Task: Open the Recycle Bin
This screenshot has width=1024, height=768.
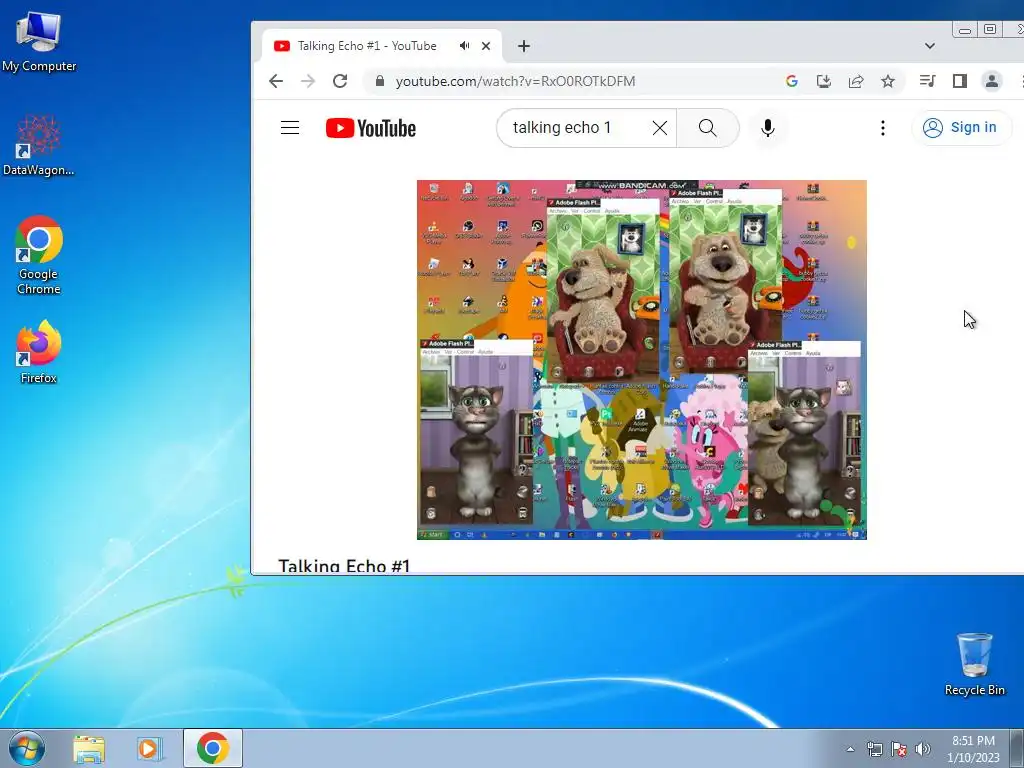Action: tap(974, 664)
